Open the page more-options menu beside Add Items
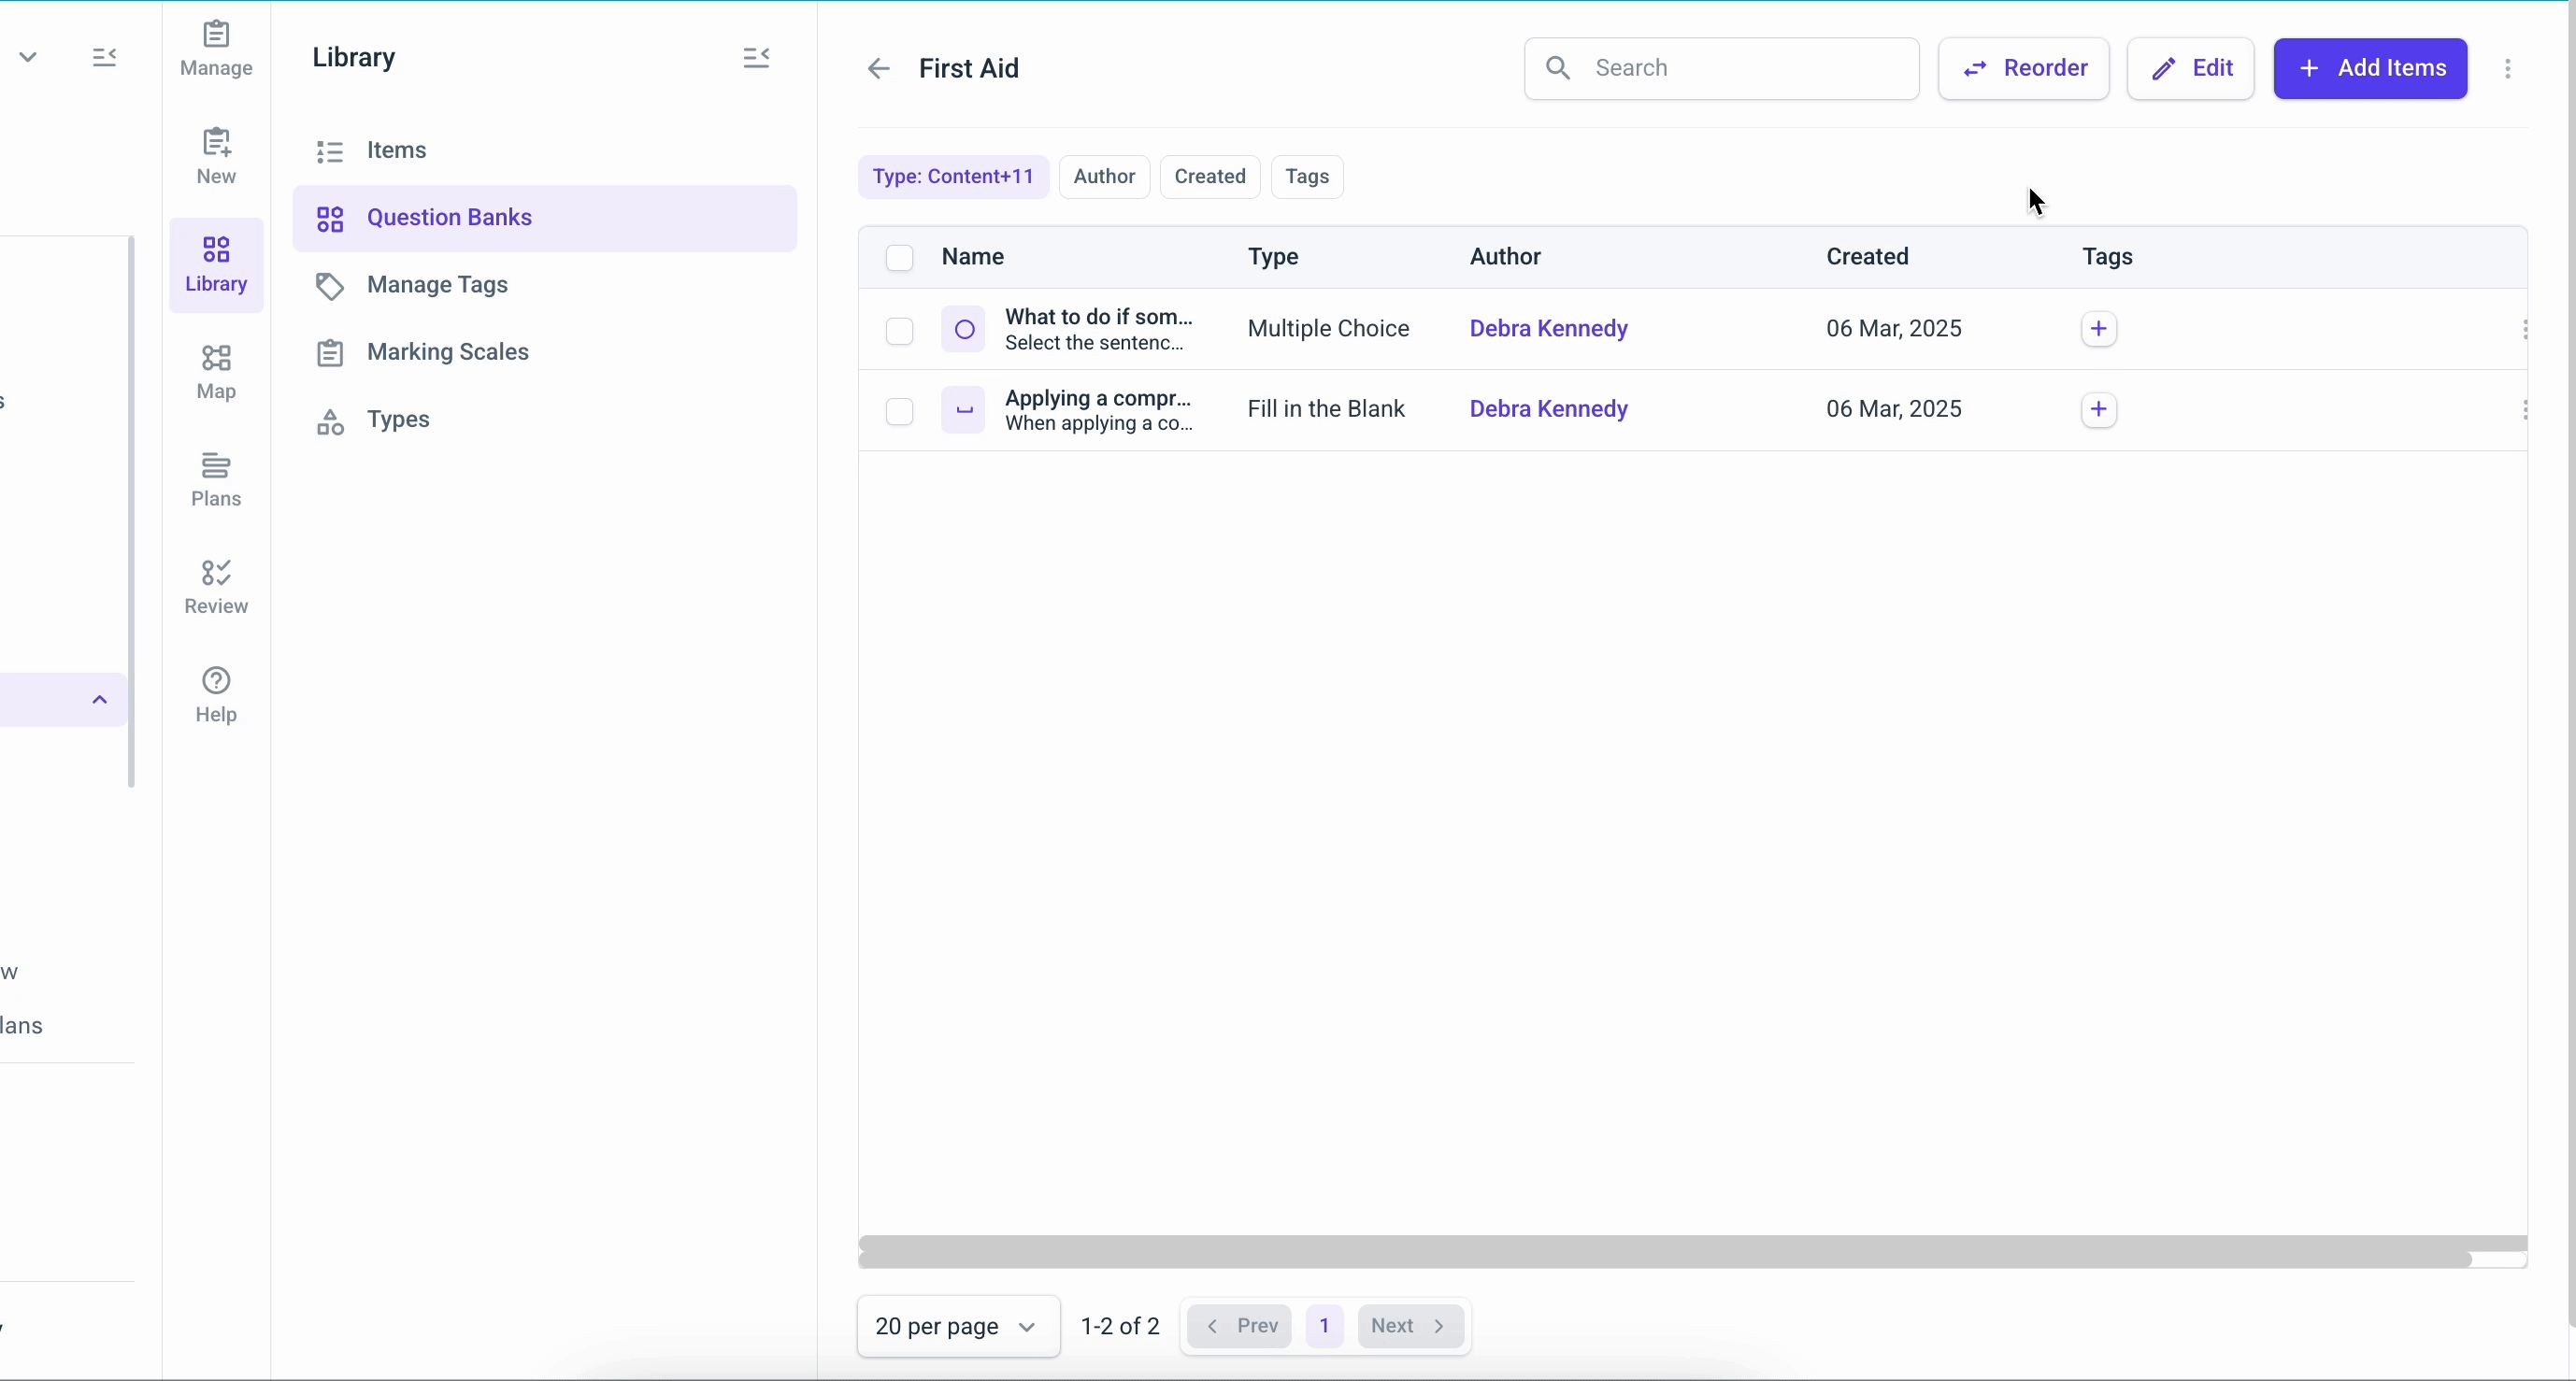 coord(2508,69)
